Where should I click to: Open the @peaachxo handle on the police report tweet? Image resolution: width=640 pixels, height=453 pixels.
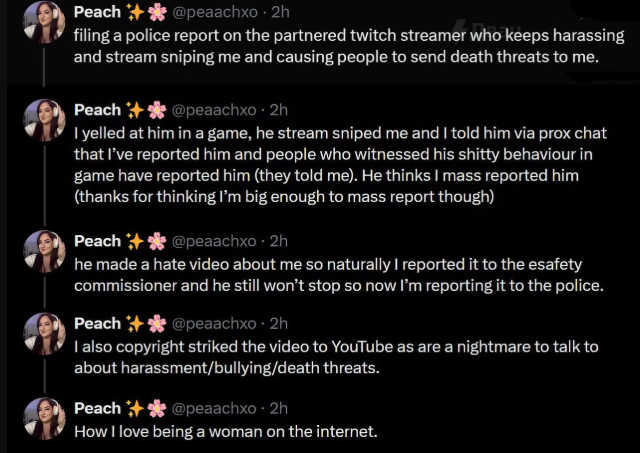coord(216,12)
